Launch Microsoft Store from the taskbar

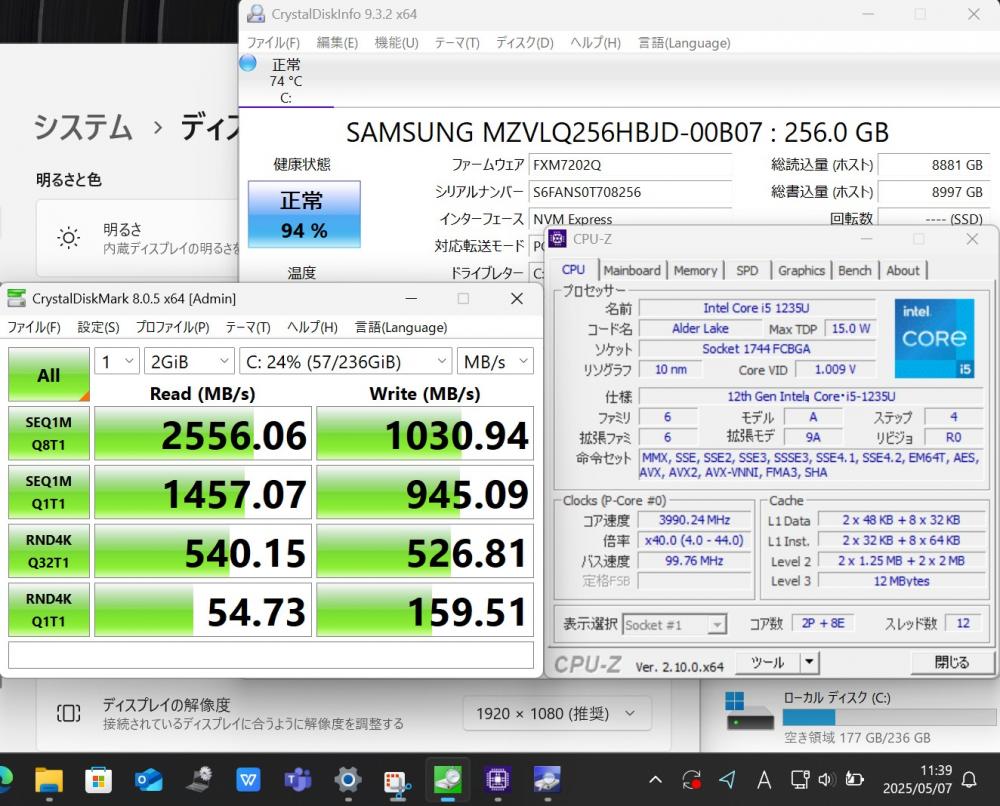[x=98, y=779]
